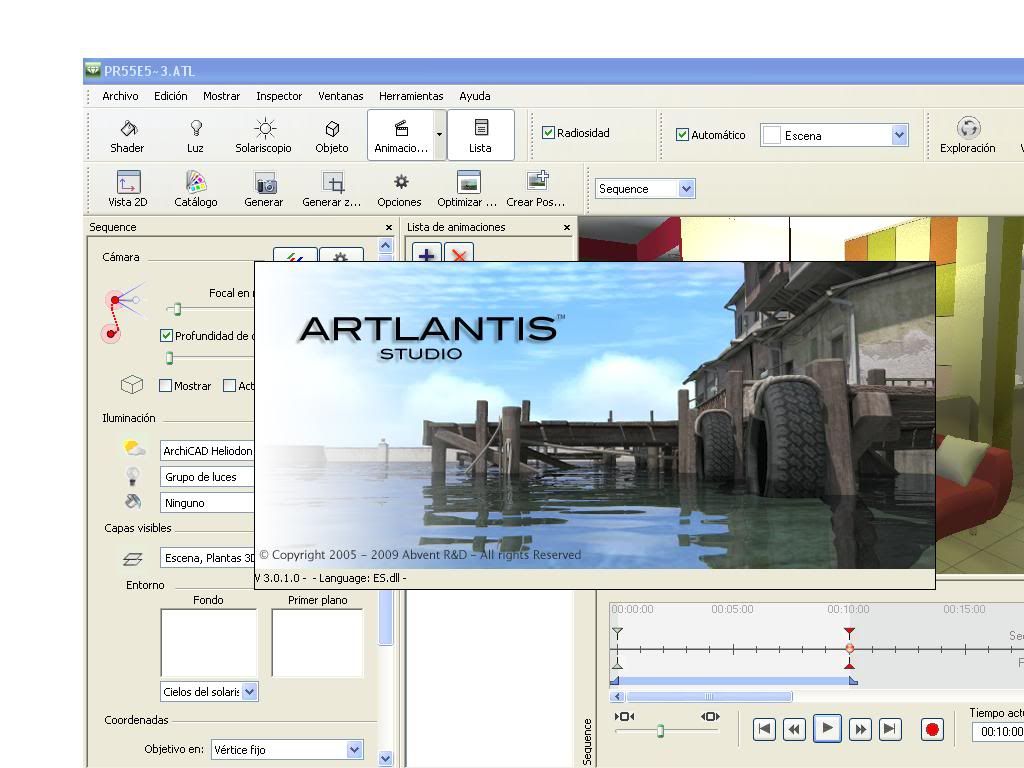Click the light bulb group icon

pyautogui.click(x=133, y=476)
